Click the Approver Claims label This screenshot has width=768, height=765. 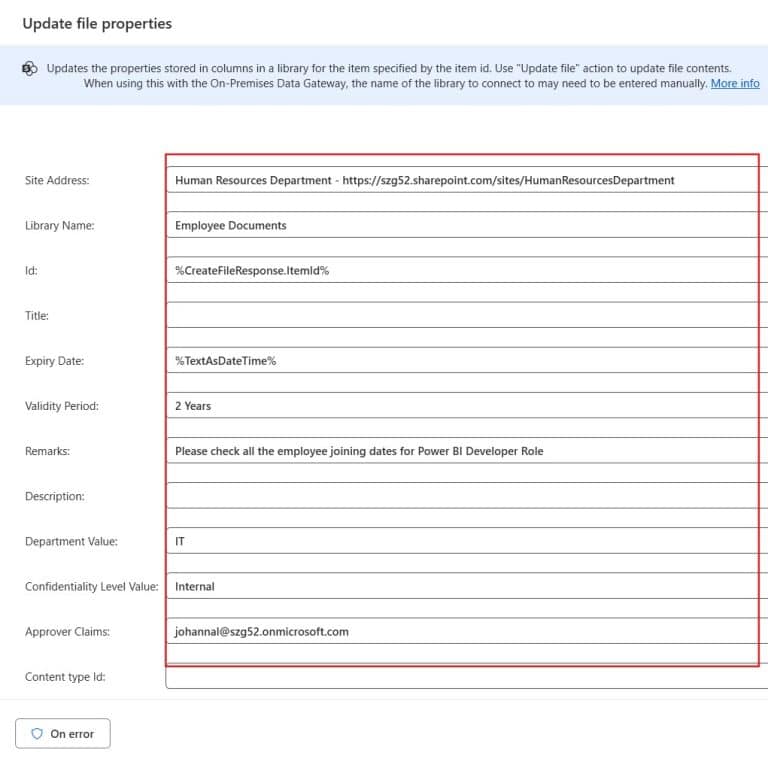point(67,631)
